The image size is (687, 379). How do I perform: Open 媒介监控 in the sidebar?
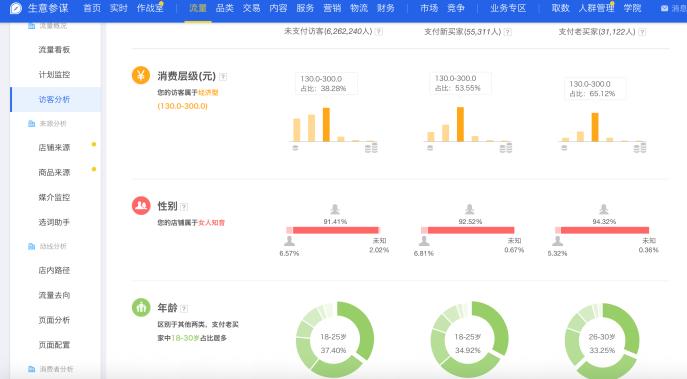point(54,197)
